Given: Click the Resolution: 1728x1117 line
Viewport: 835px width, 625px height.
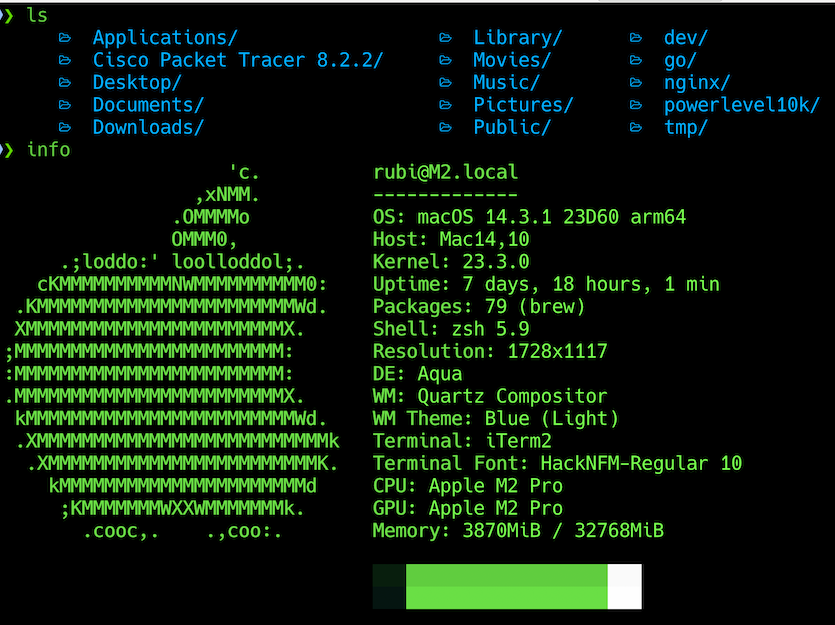Looking at the screenshot, I should click(x=490, y=351).
